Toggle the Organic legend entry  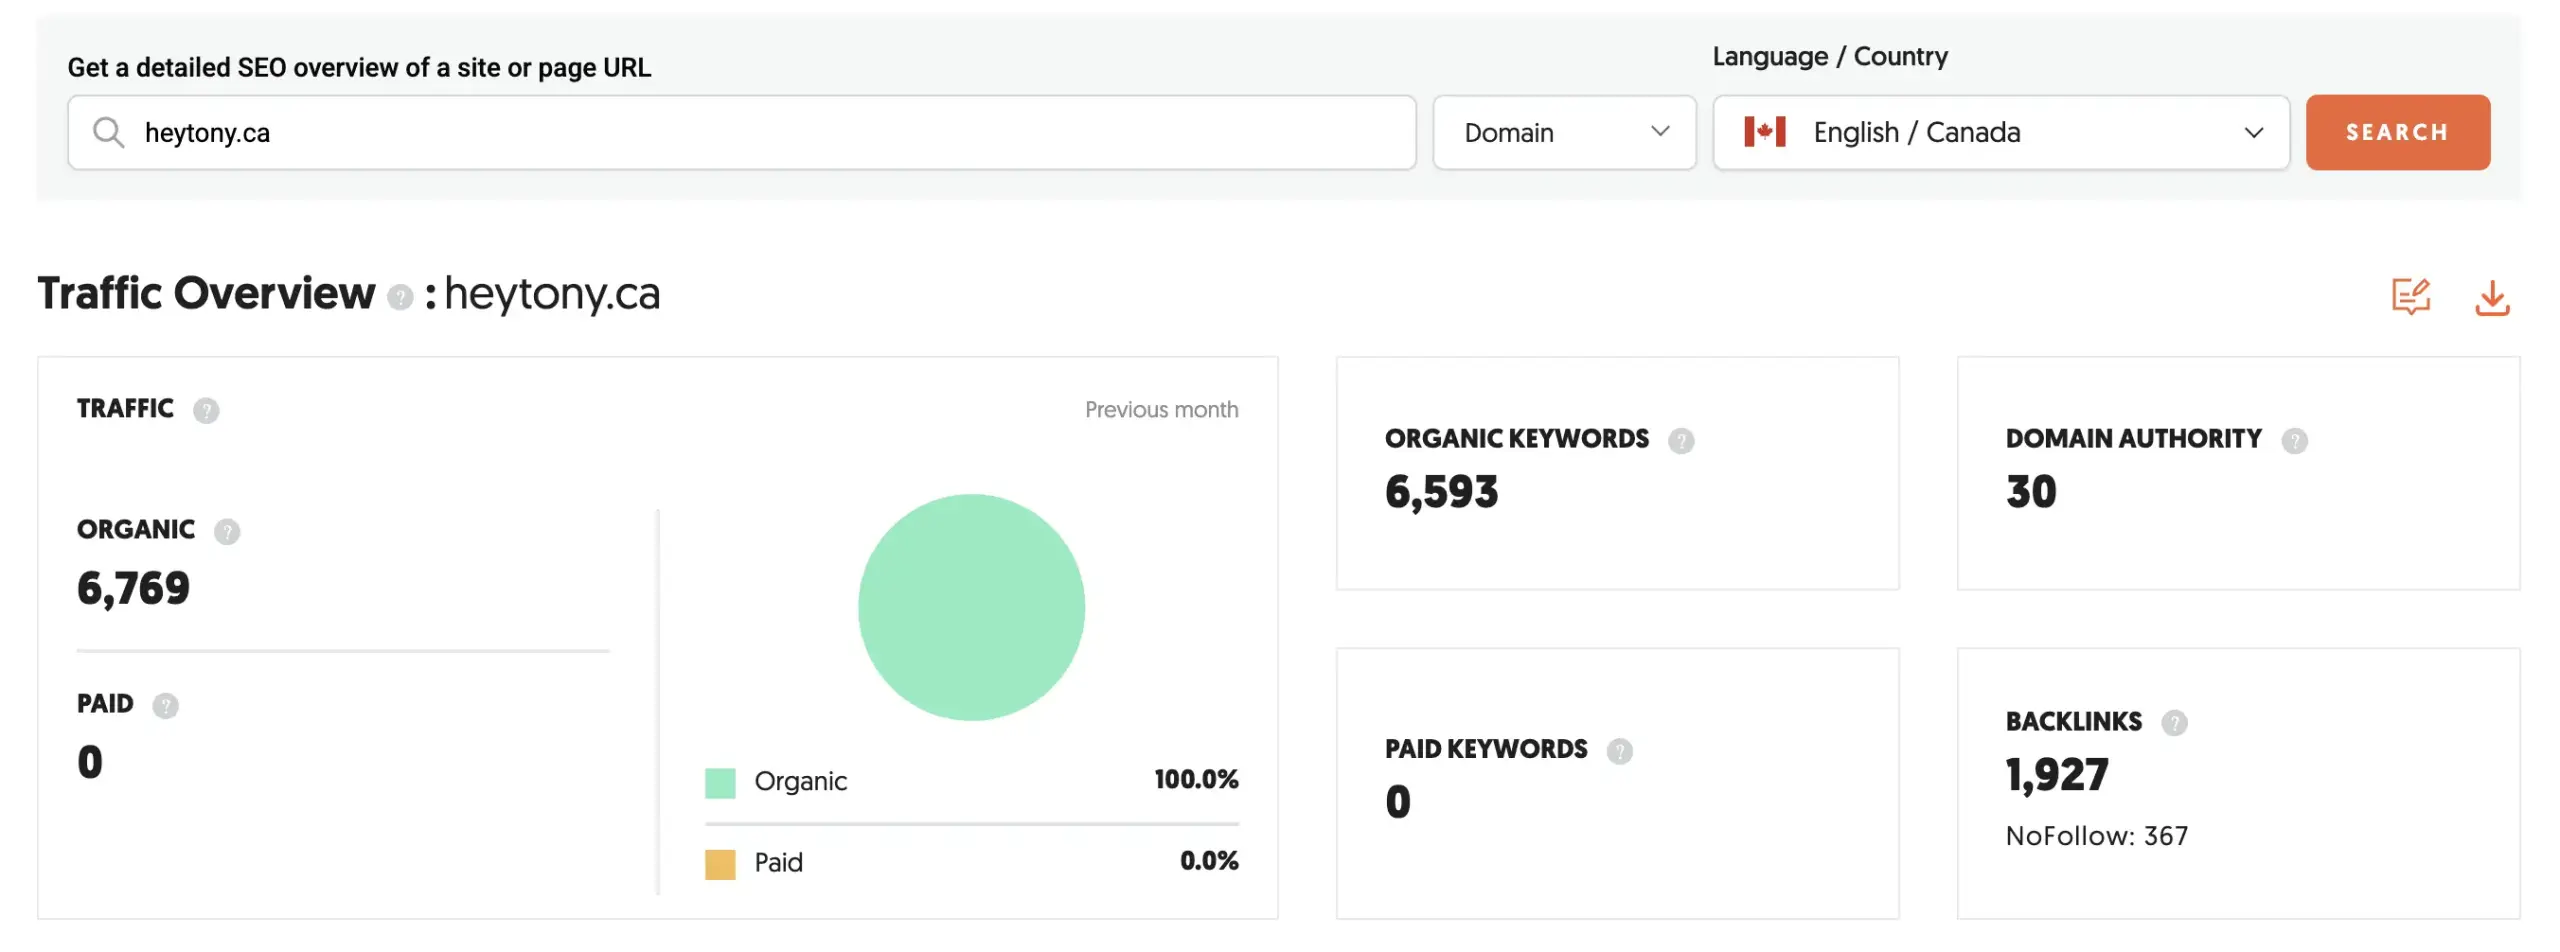pyautogui.click(x=800, y=781)
